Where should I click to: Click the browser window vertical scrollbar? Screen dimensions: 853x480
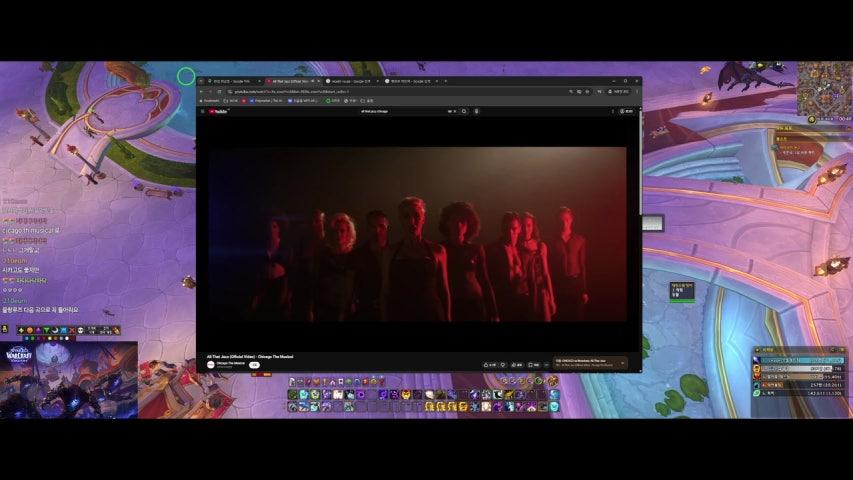click(x=640, y=163)
